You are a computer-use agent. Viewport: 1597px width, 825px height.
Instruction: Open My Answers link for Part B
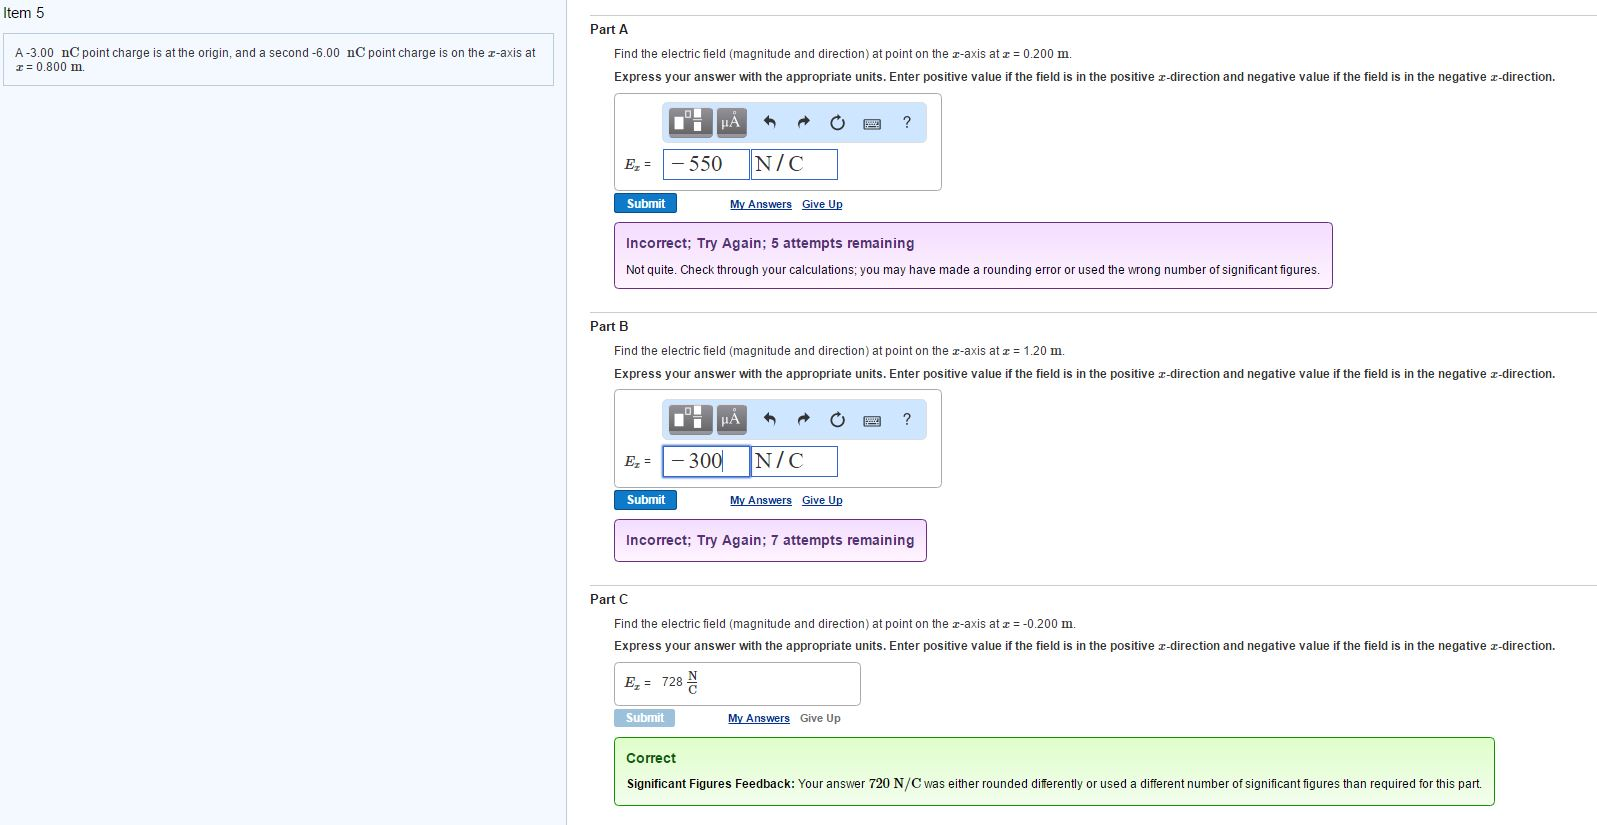760,500
